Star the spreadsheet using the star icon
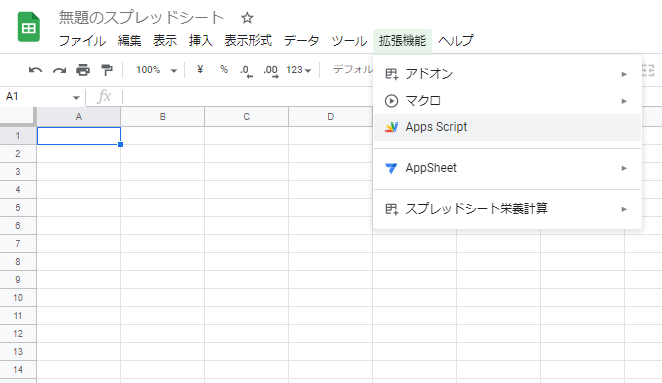The width and height of the screenshot is (662, 383). (247, 18)
